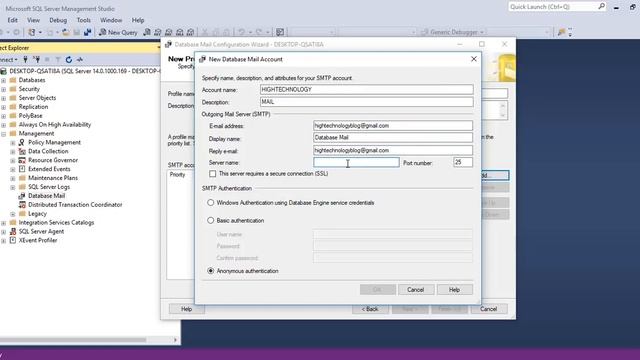640x360 pixels.
Task: Expand the SQL Server Logs node
Action: pos(13,187)
